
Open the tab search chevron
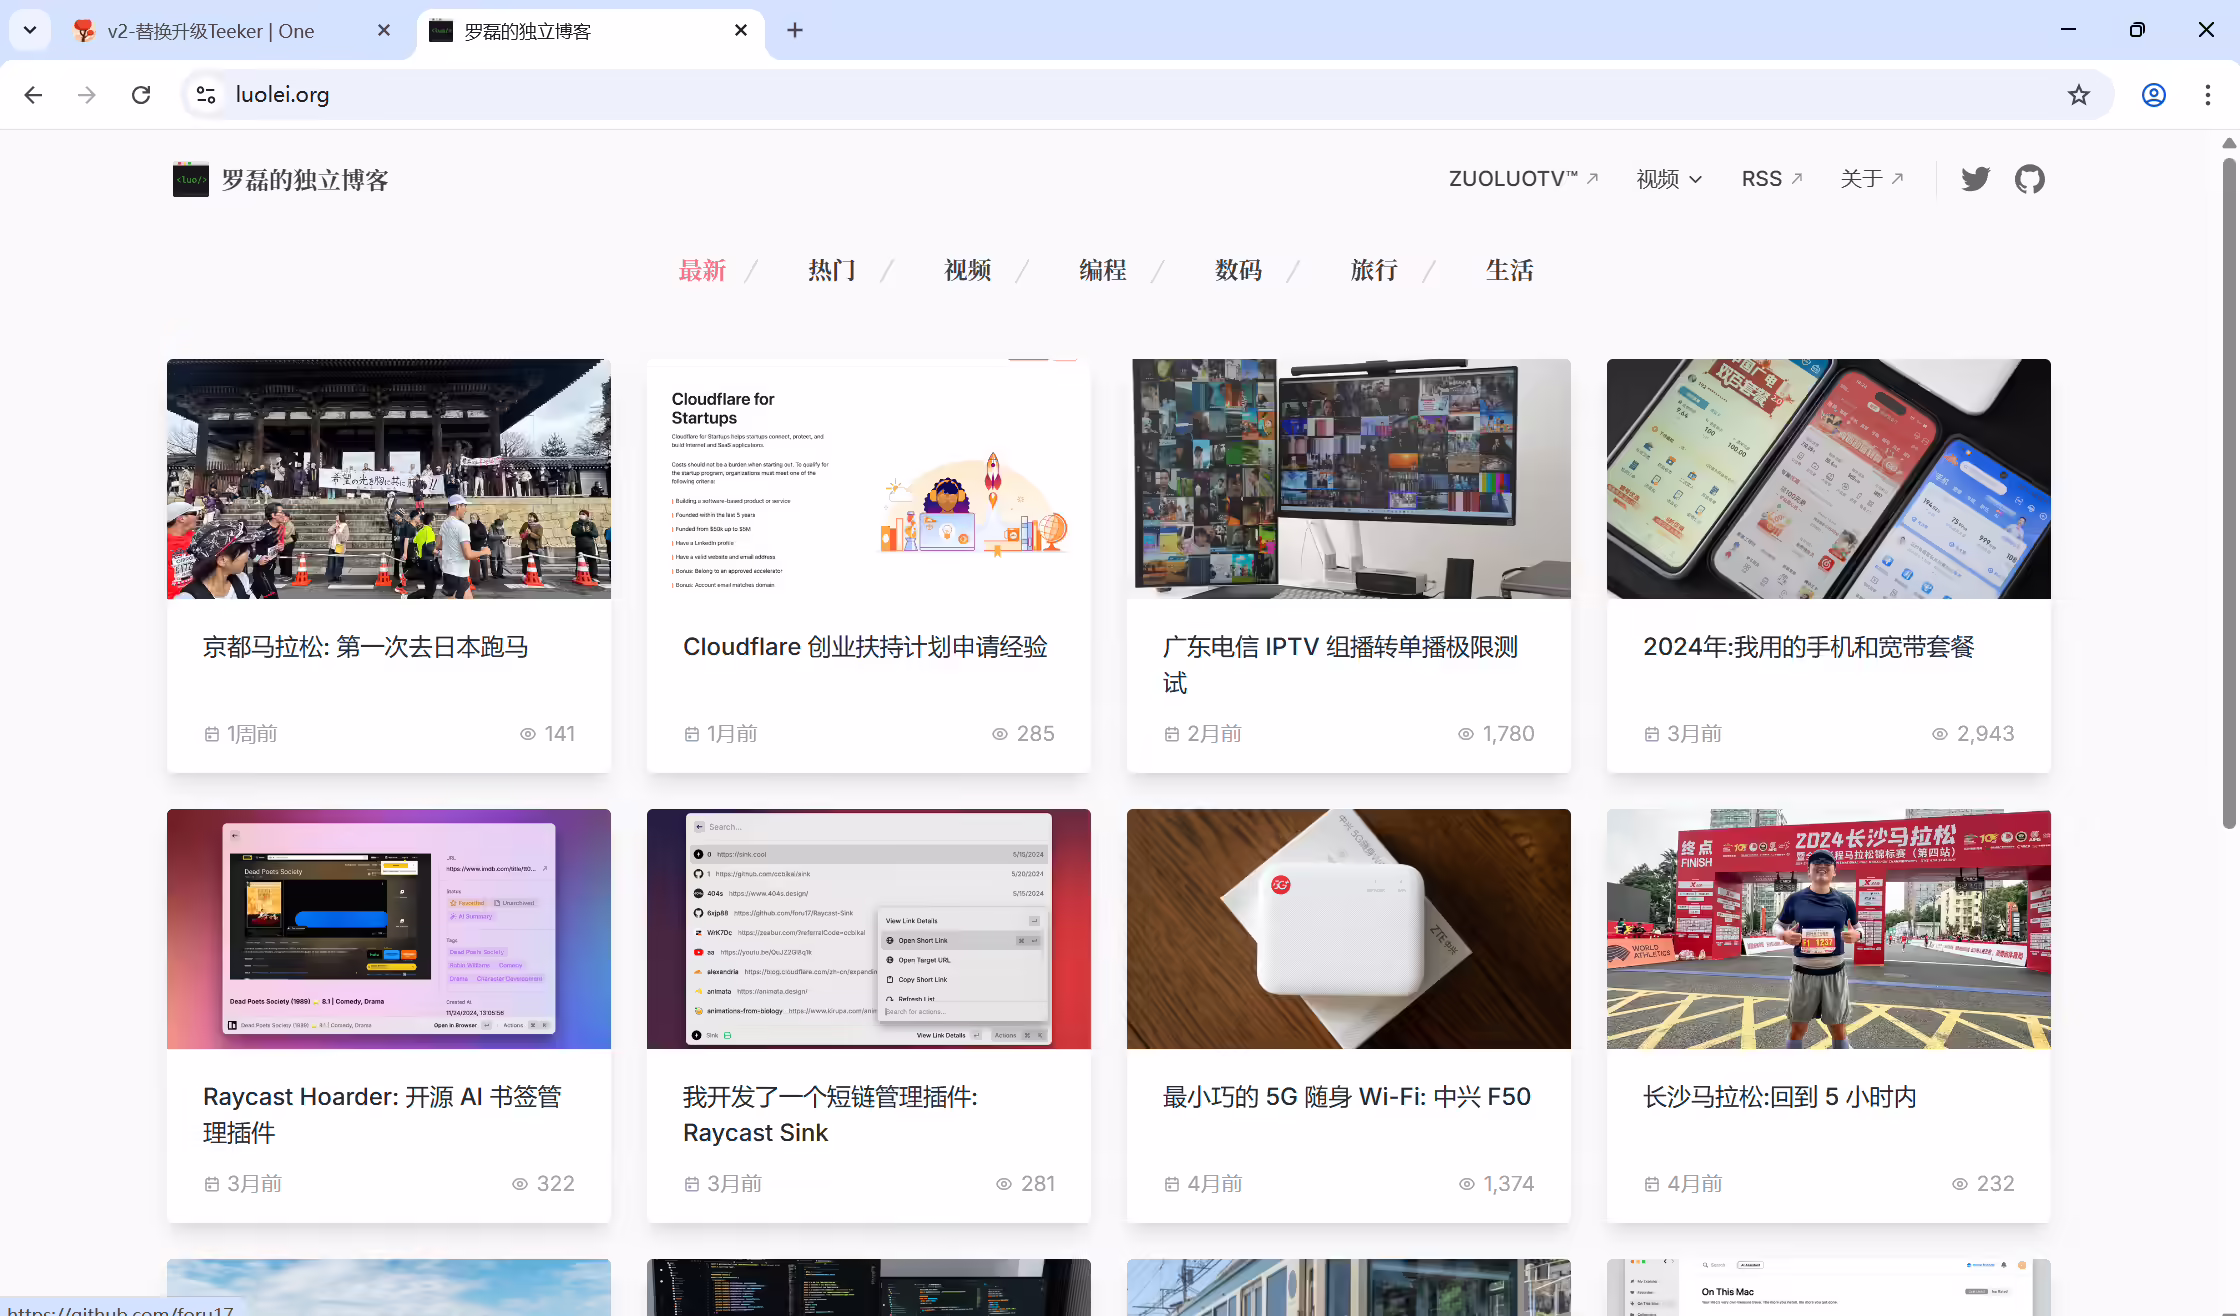click(30, 30)
